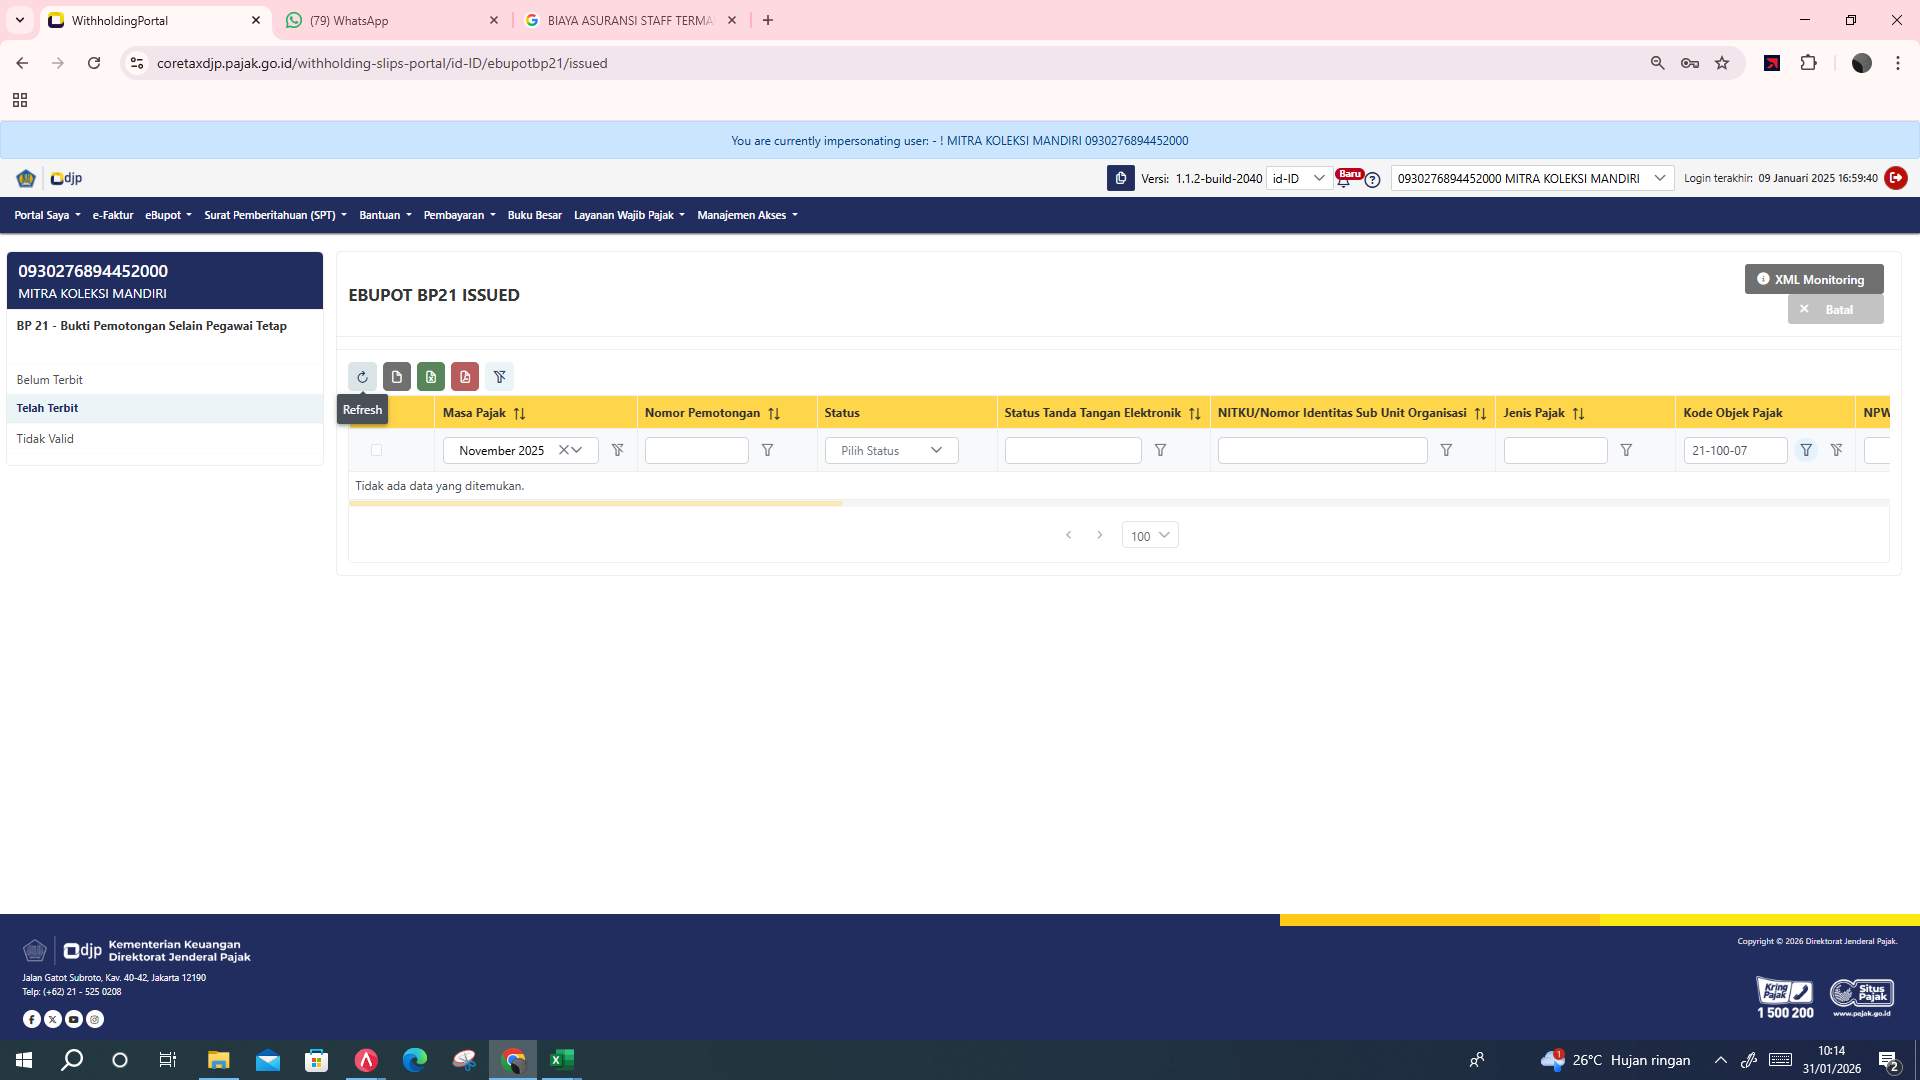Click the red logout icon

[1897, 178]
